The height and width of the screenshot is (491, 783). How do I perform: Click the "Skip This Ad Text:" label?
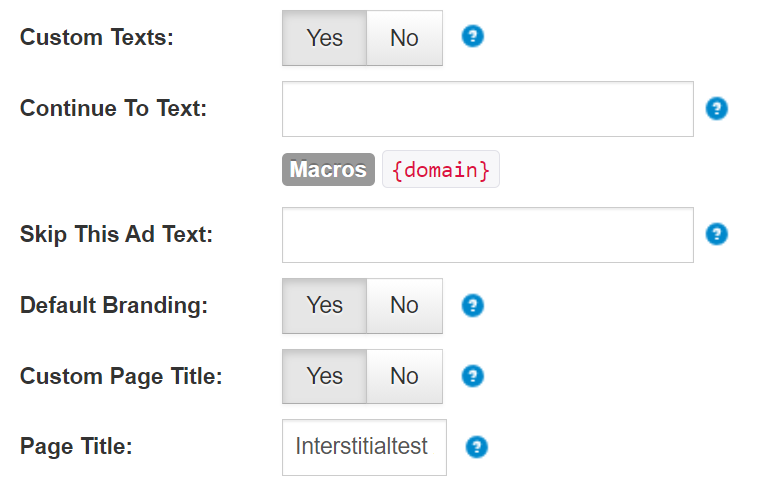coord(117,234)
